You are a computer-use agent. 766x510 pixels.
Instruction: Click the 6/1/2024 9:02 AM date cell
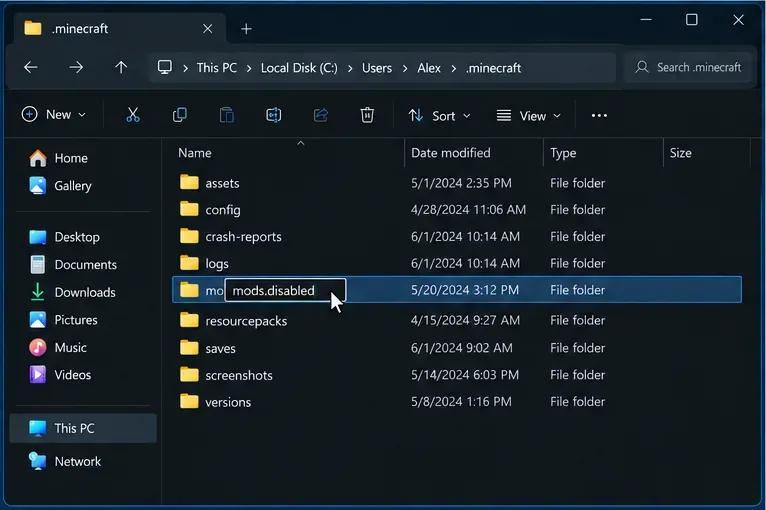tap(462, 348)
